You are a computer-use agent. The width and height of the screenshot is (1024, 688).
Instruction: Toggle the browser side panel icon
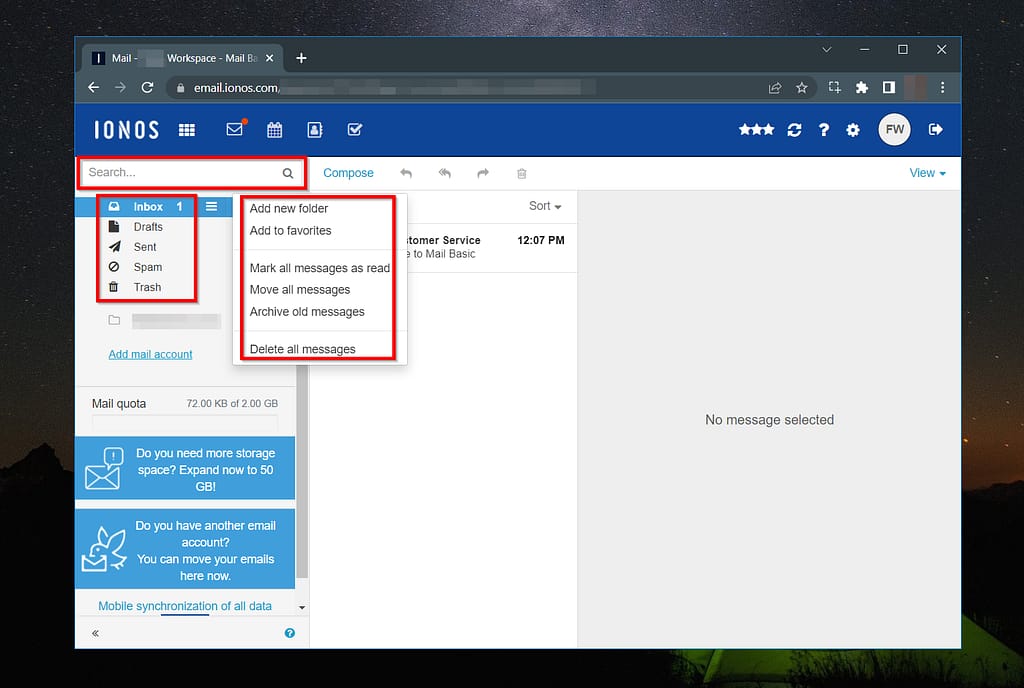pos(889,87)
